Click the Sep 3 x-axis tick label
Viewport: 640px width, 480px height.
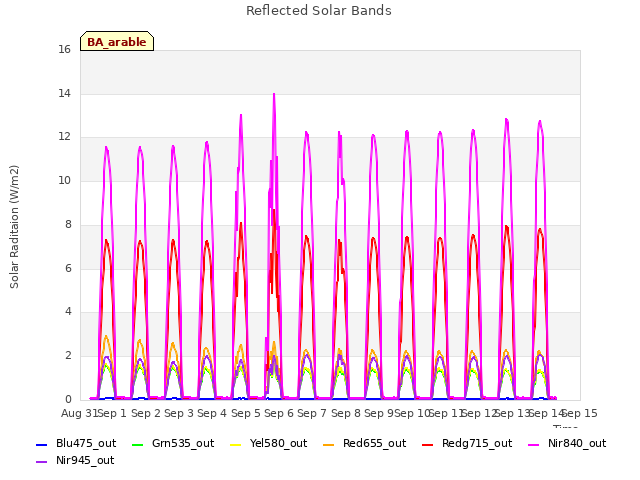point(179,413)
